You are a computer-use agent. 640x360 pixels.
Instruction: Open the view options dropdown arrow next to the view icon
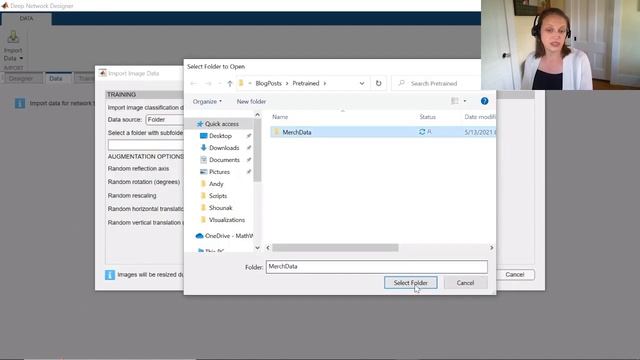click(x=465, y=101)
